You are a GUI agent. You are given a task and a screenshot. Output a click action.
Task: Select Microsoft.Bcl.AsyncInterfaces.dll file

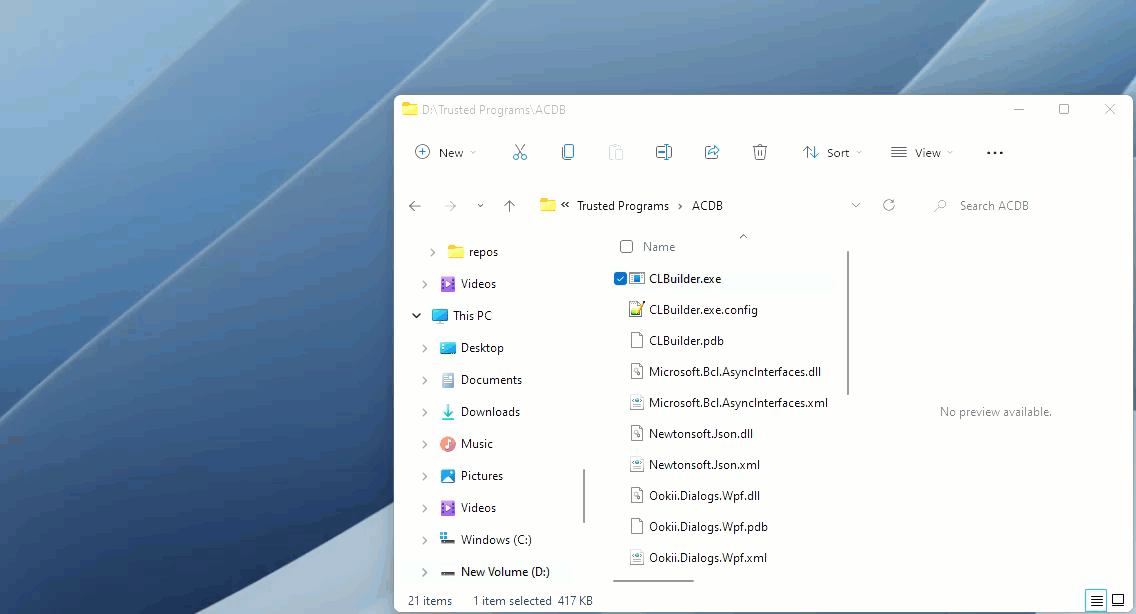[735, 372]
